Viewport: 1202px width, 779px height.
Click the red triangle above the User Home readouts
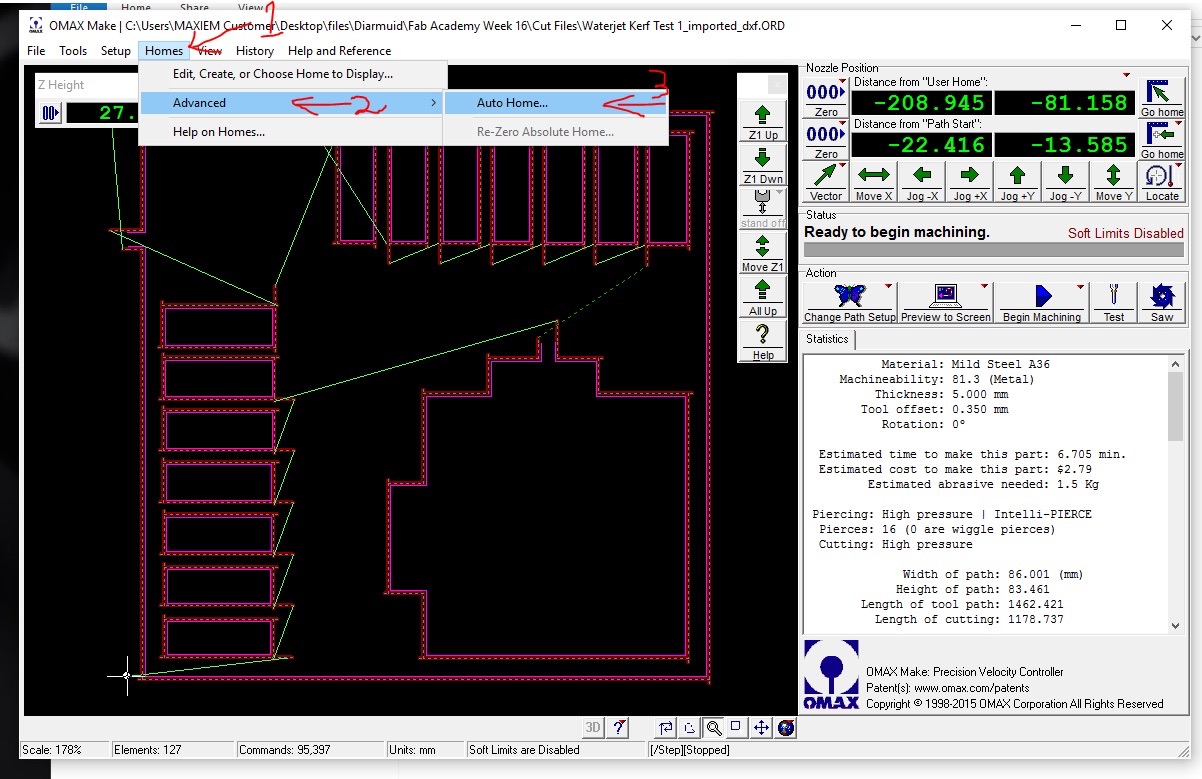pyautogui.click(x=1127, y=75)
